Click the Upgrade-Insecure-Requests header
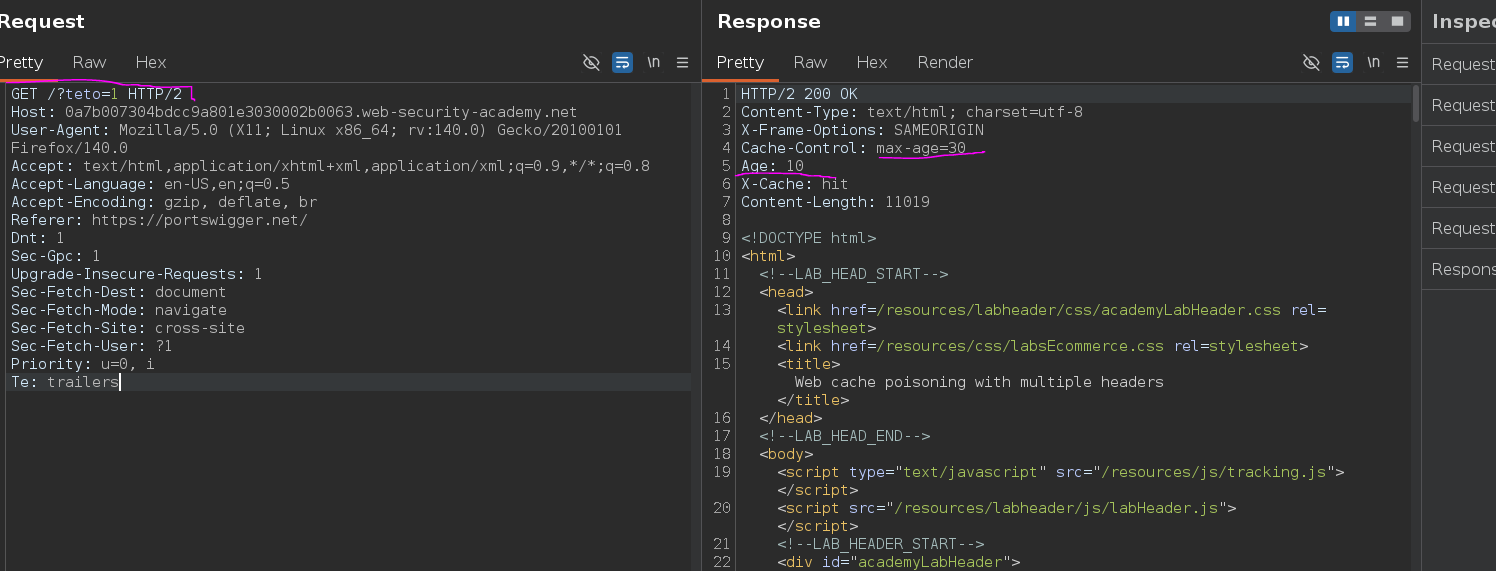 (136, 274)
